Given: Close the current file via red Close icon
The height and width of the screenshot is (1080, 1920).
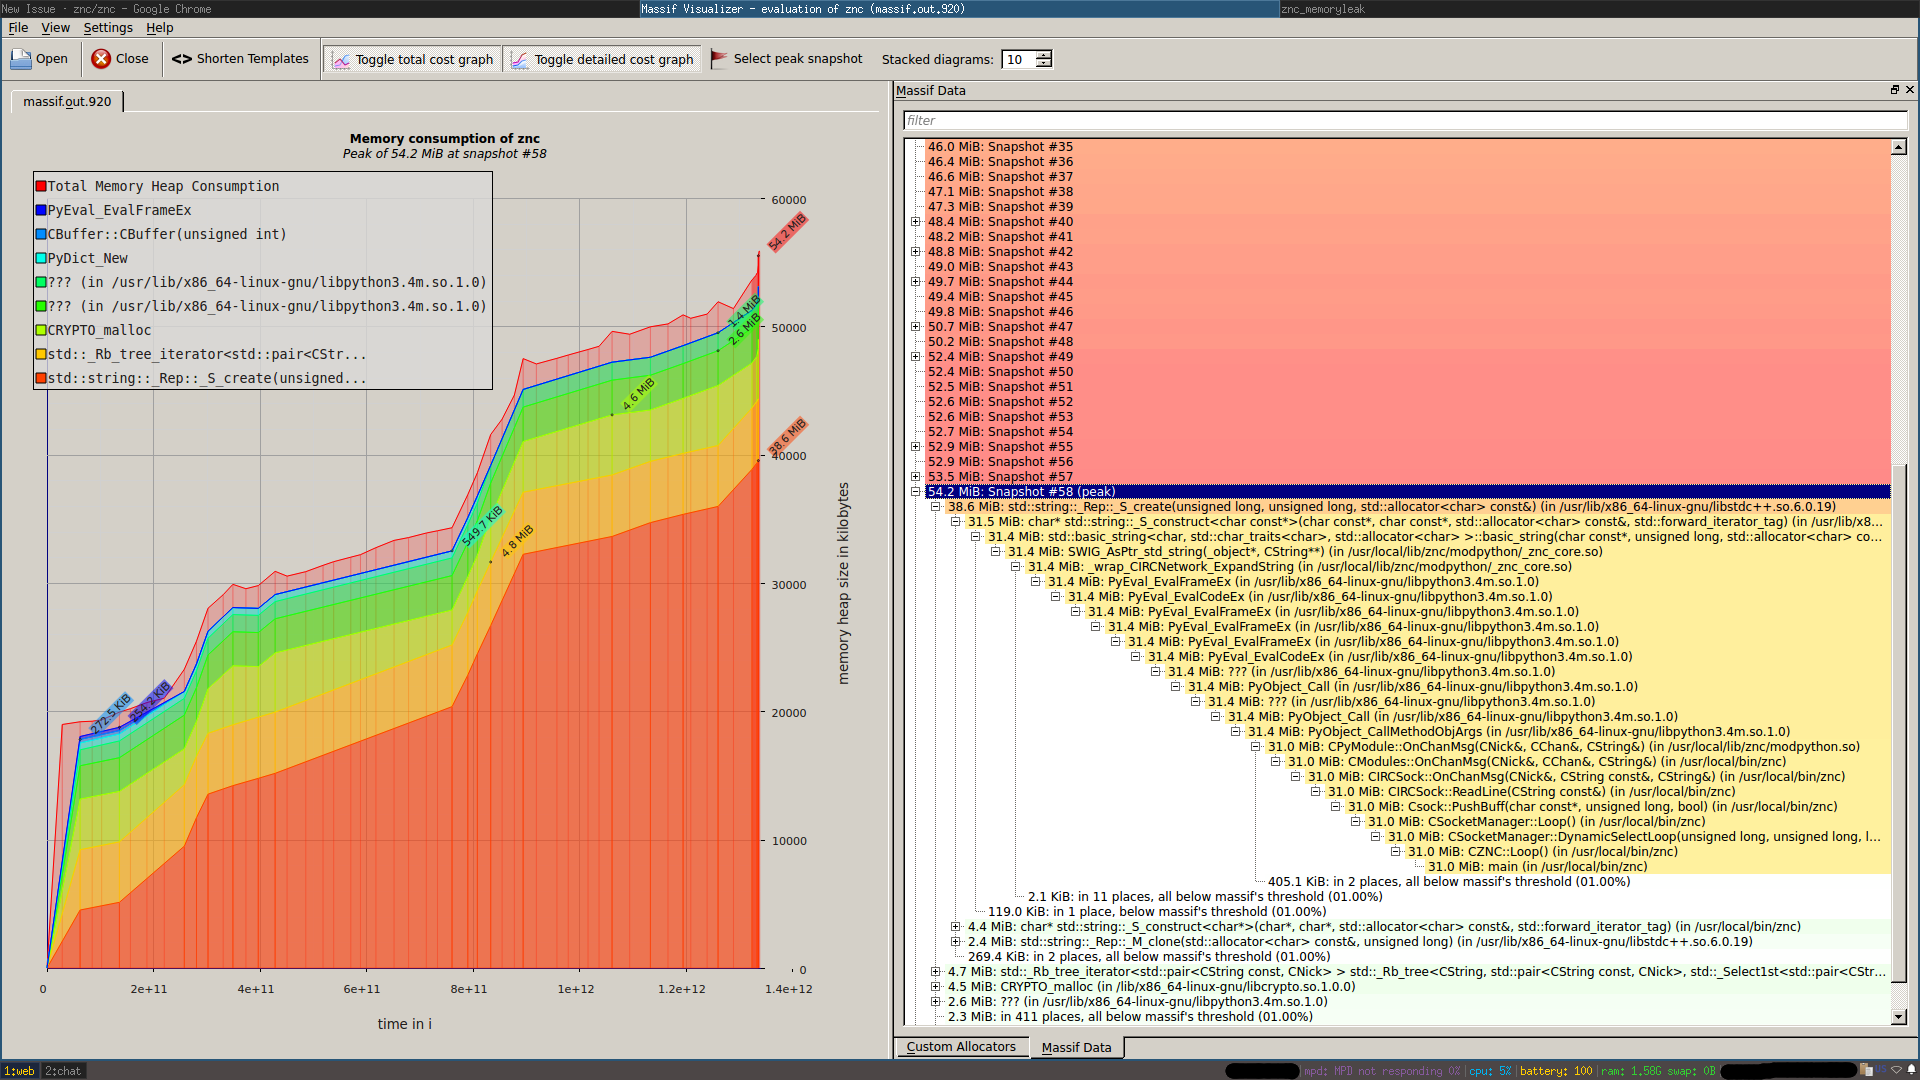Looking at the screenshot, I should pos(101,59).
